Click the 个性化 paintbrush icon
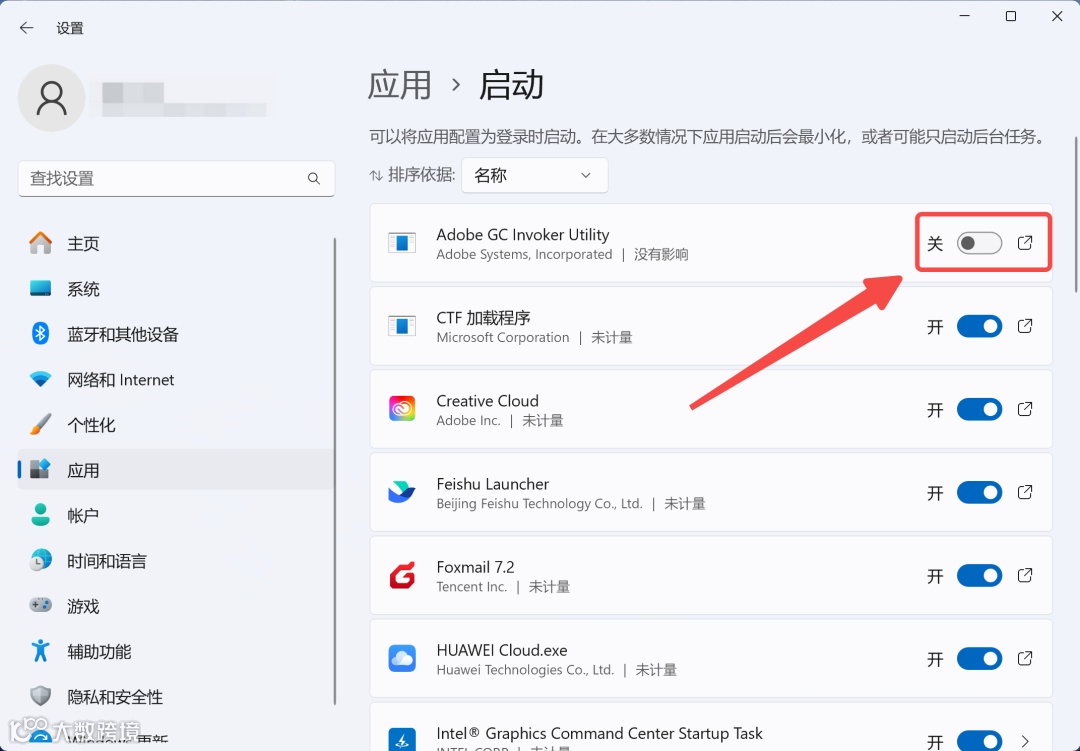This screenshot has width=1080, height=751. (x=41, y=424)
